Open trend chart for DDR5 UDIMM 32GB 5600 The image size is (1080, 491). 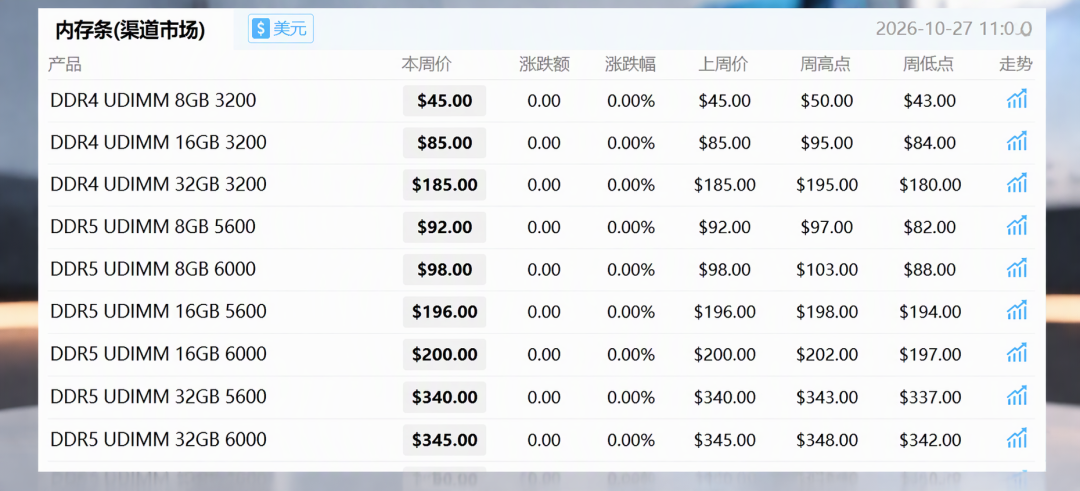tap(1017, 396)
